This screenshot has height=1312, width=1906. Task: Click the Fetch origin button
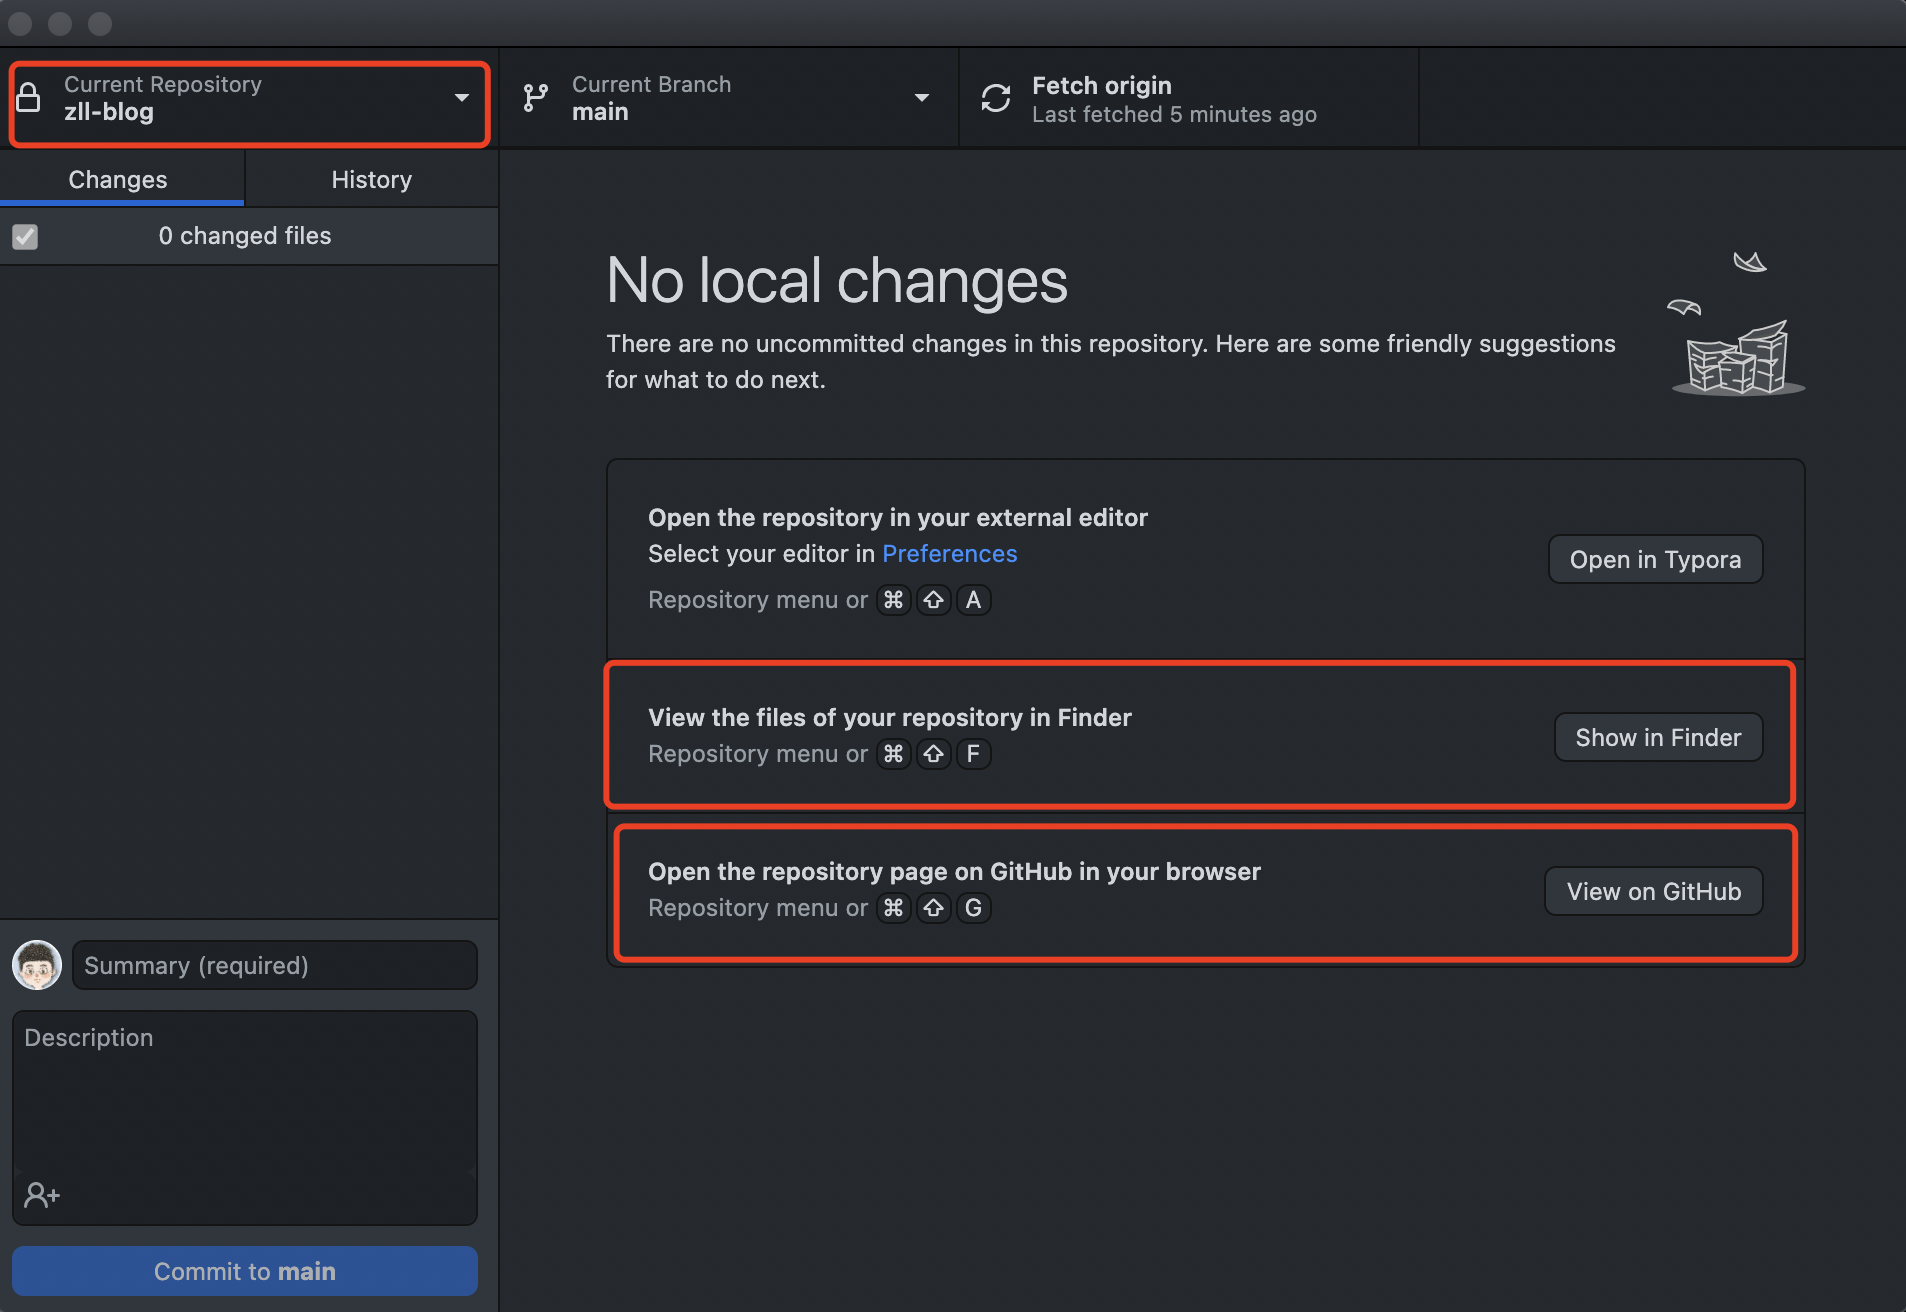(1189, 98)
